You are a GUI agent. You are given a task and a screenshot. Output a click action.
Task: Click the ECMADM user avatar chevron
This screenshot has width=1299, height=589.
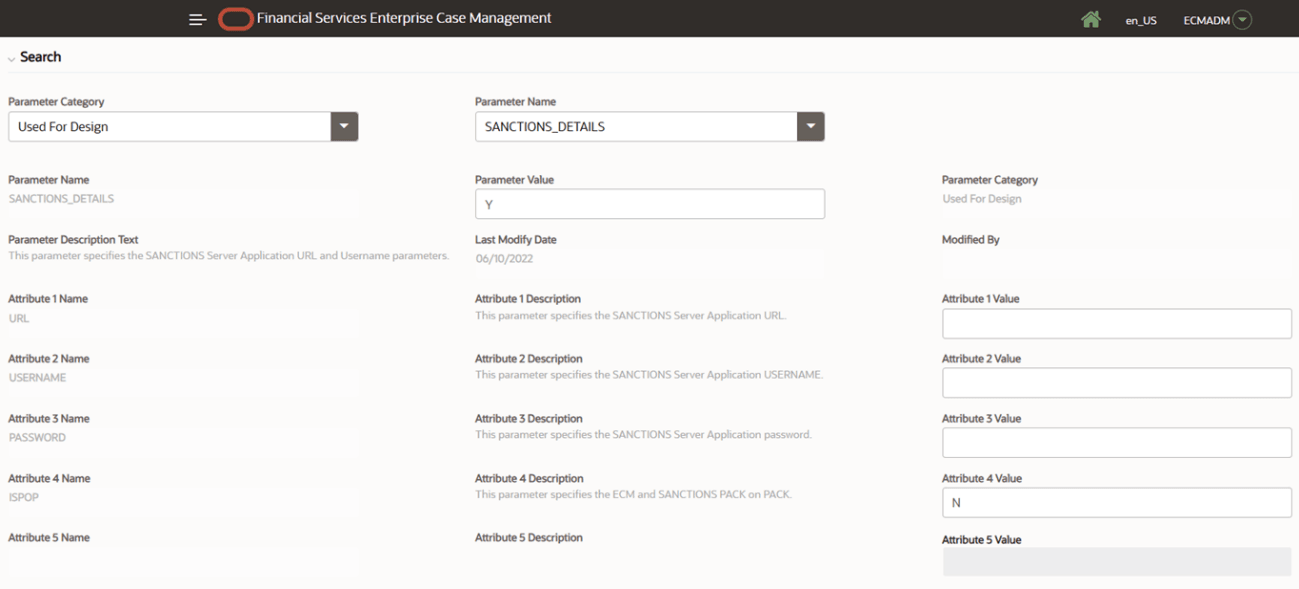[1242, 19]
